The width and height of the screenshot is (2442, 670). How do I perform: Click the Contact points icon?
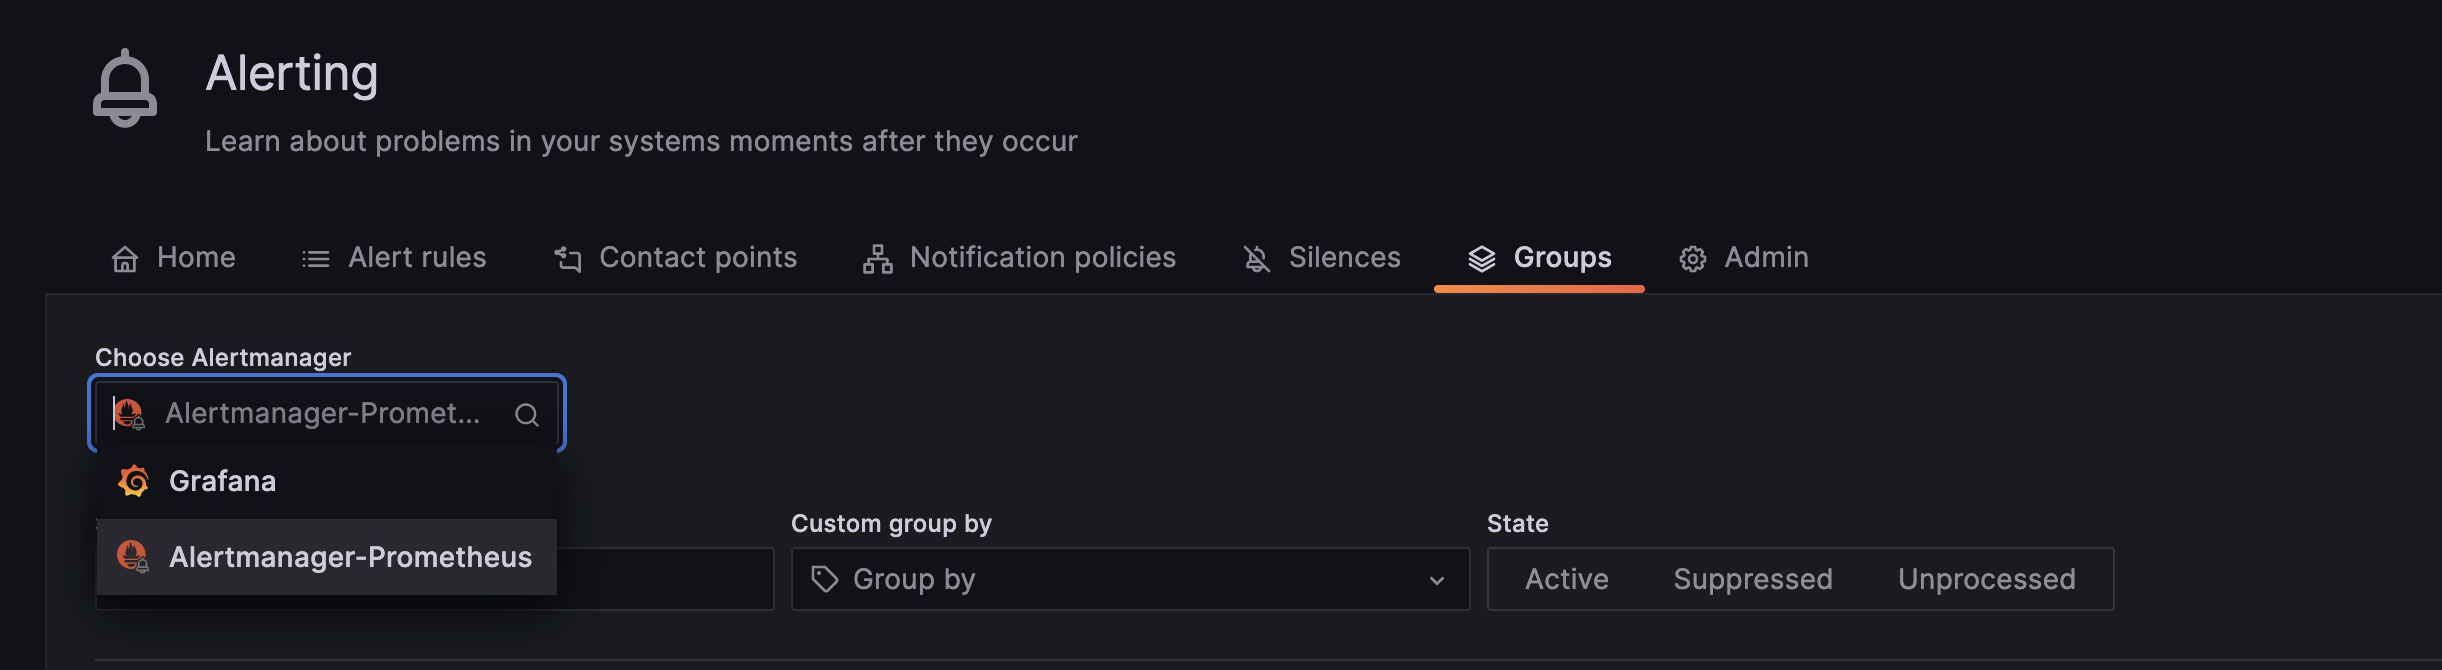click(567, 258)
